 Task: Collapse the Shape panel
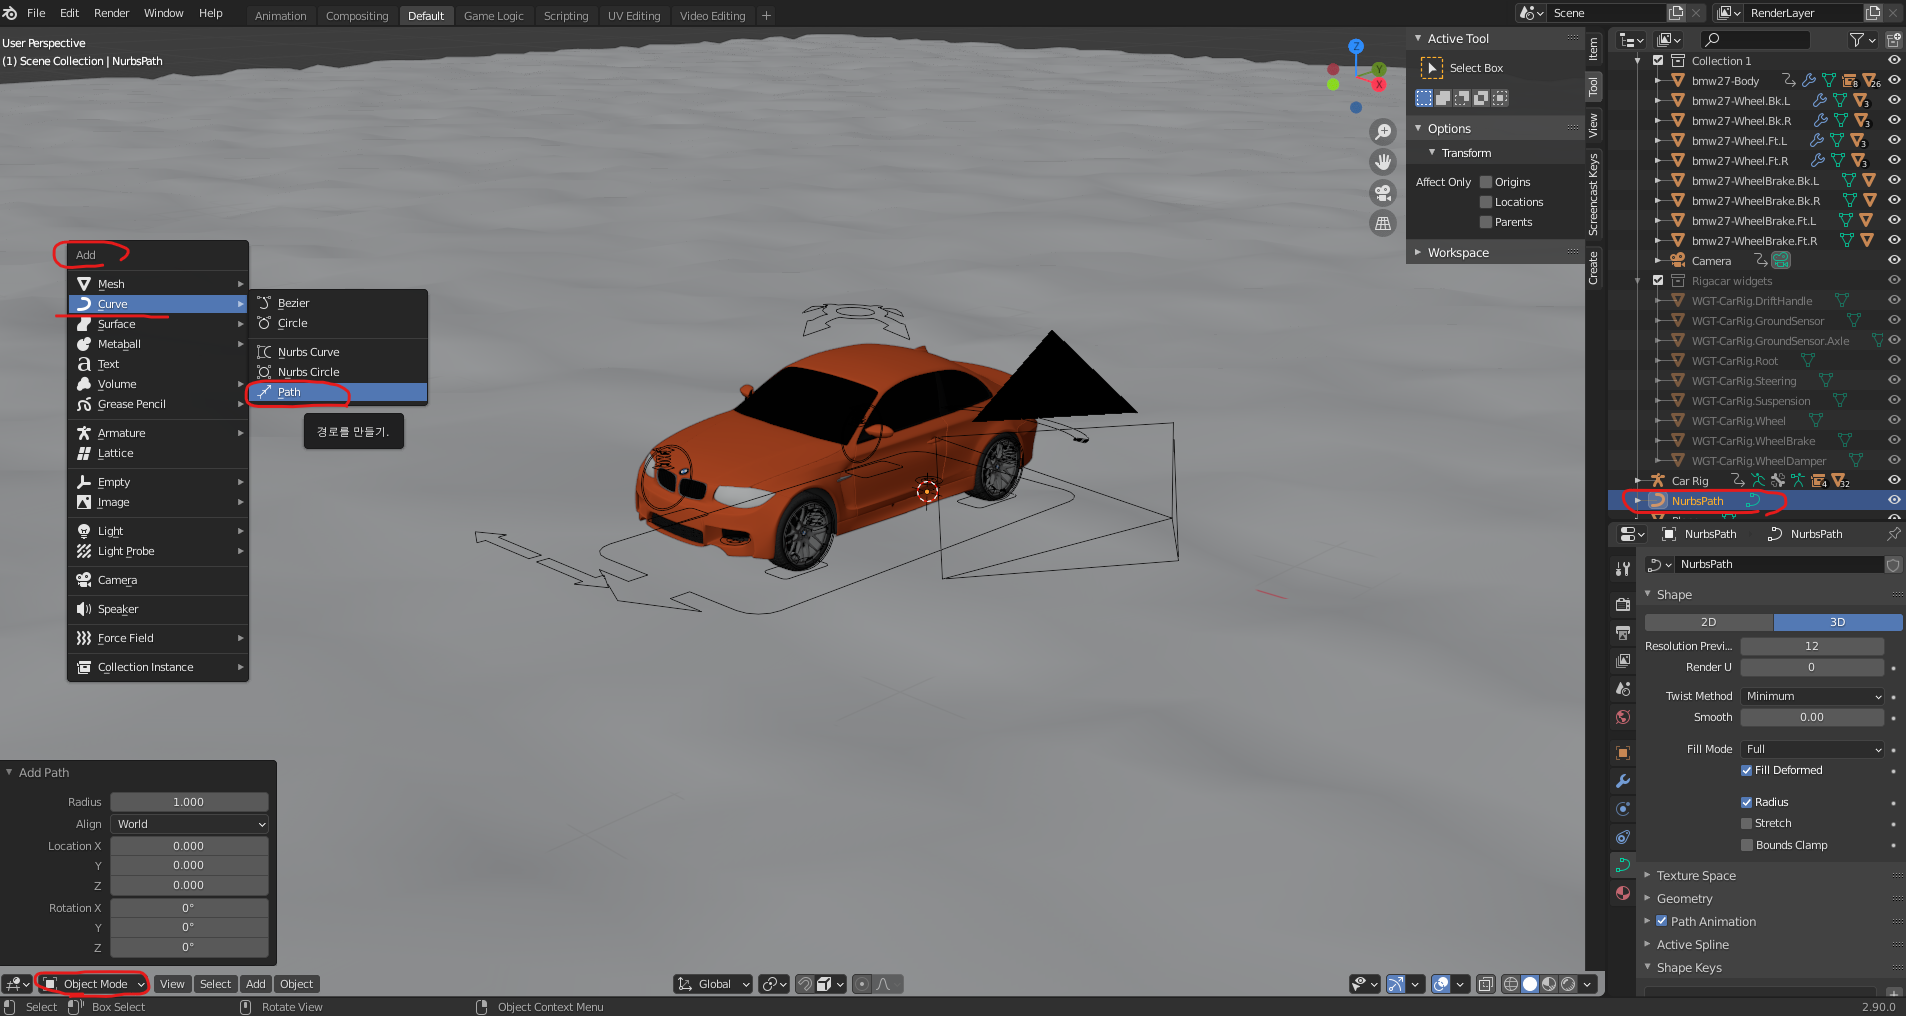click(1674, 594)
